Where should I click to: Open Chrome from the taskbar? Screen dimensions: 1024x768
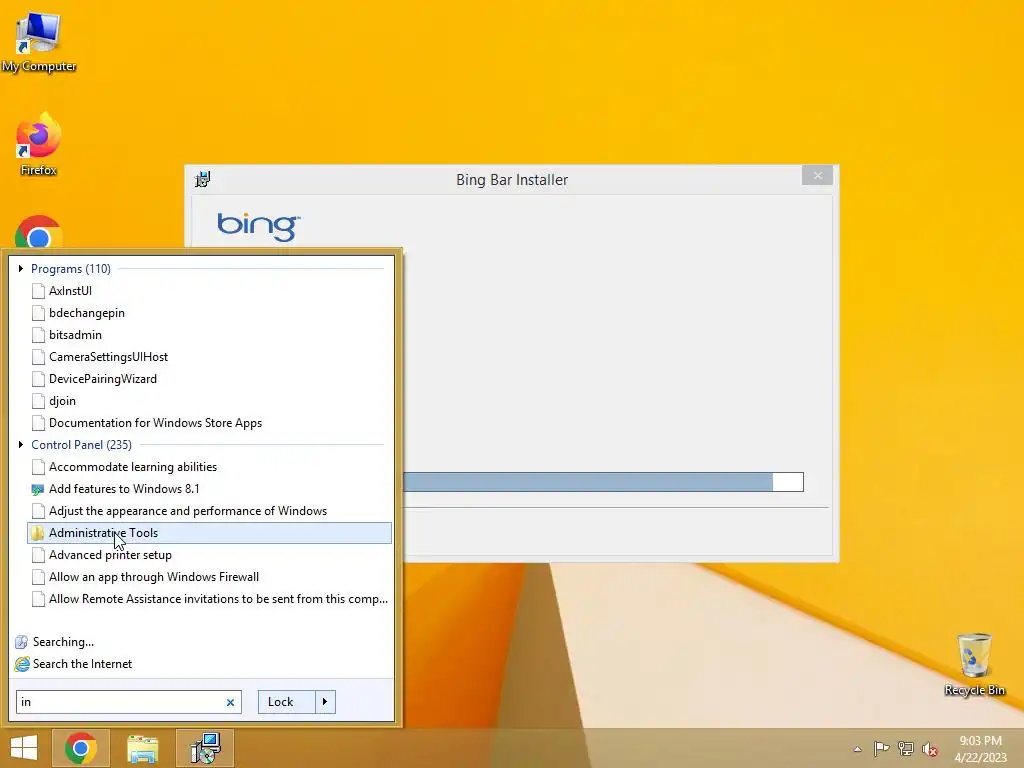(81, 748)
